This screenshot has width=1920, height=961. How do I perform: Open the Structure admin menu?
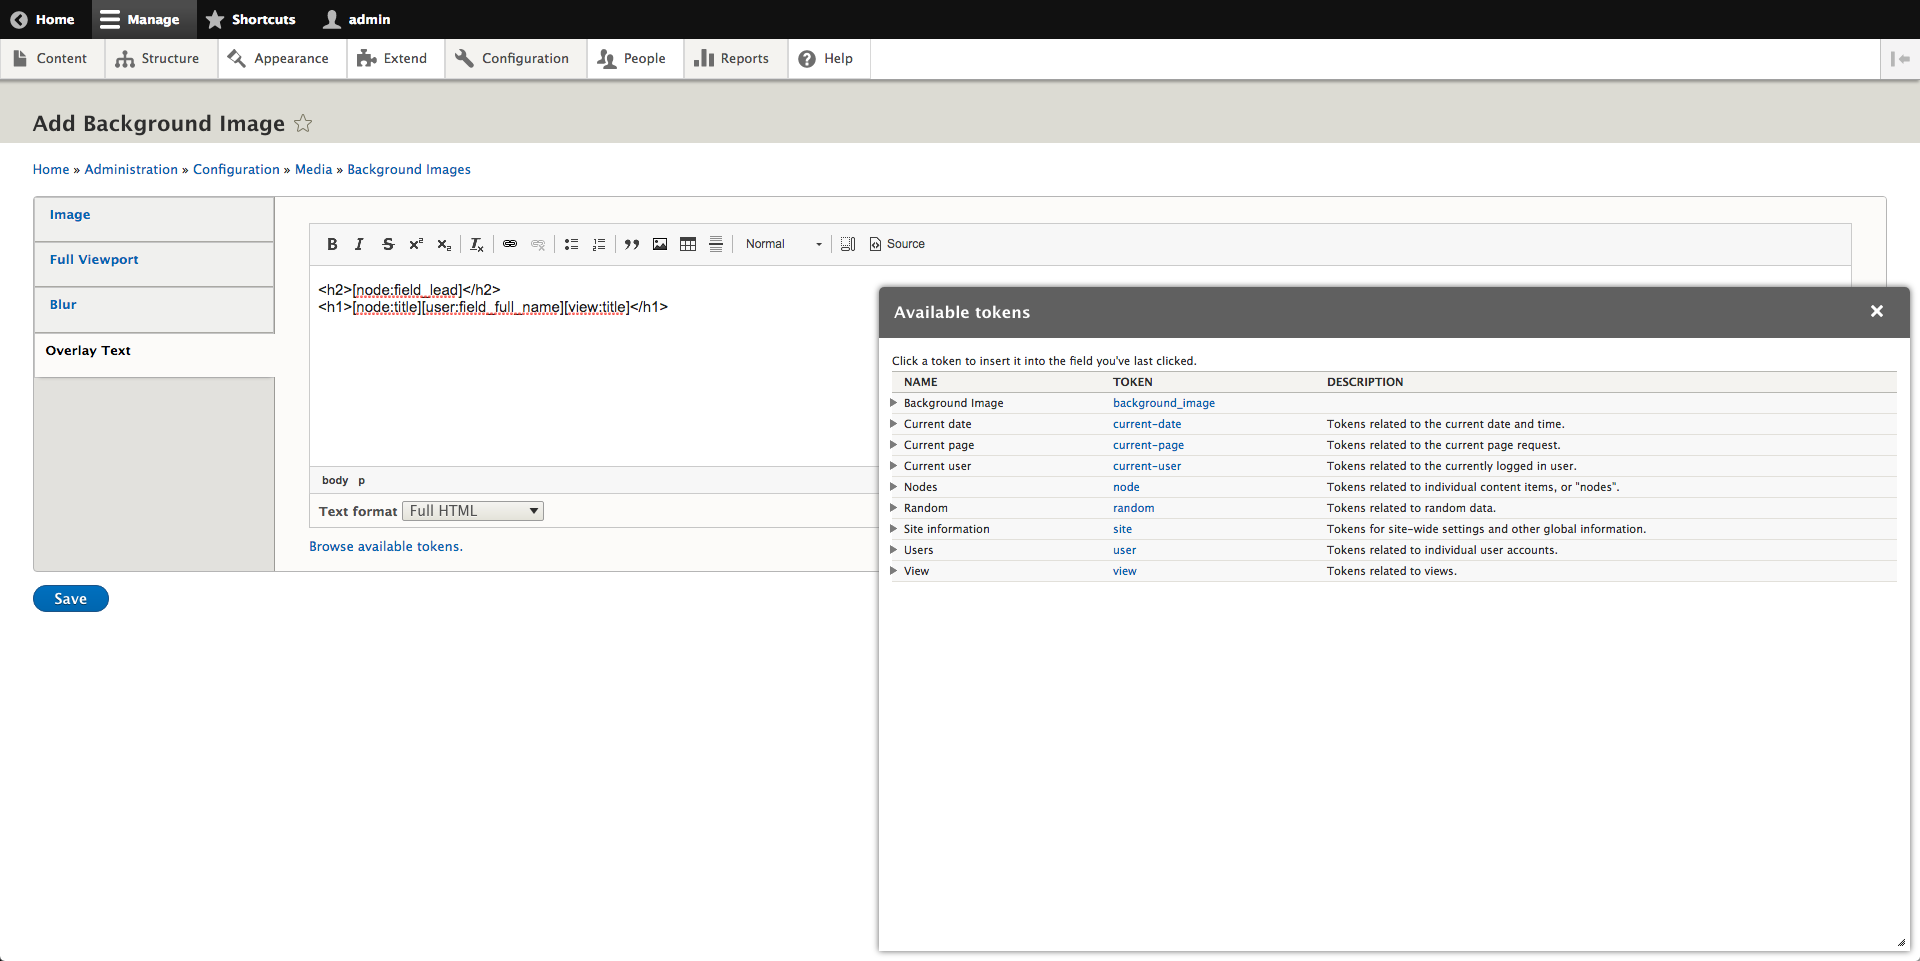158,59
